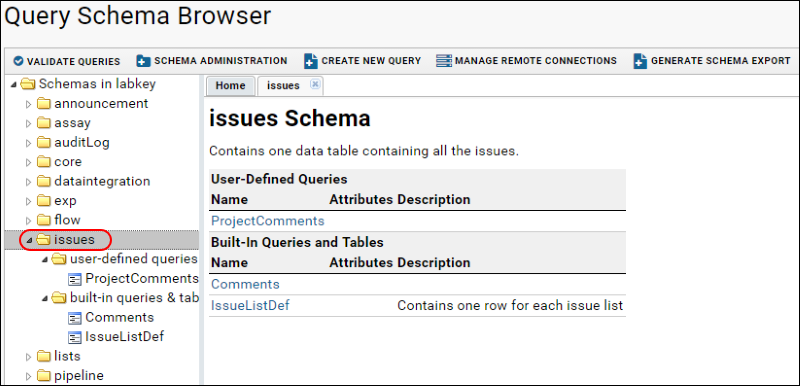Switch to the Home tab

click(x=230, y=86)
